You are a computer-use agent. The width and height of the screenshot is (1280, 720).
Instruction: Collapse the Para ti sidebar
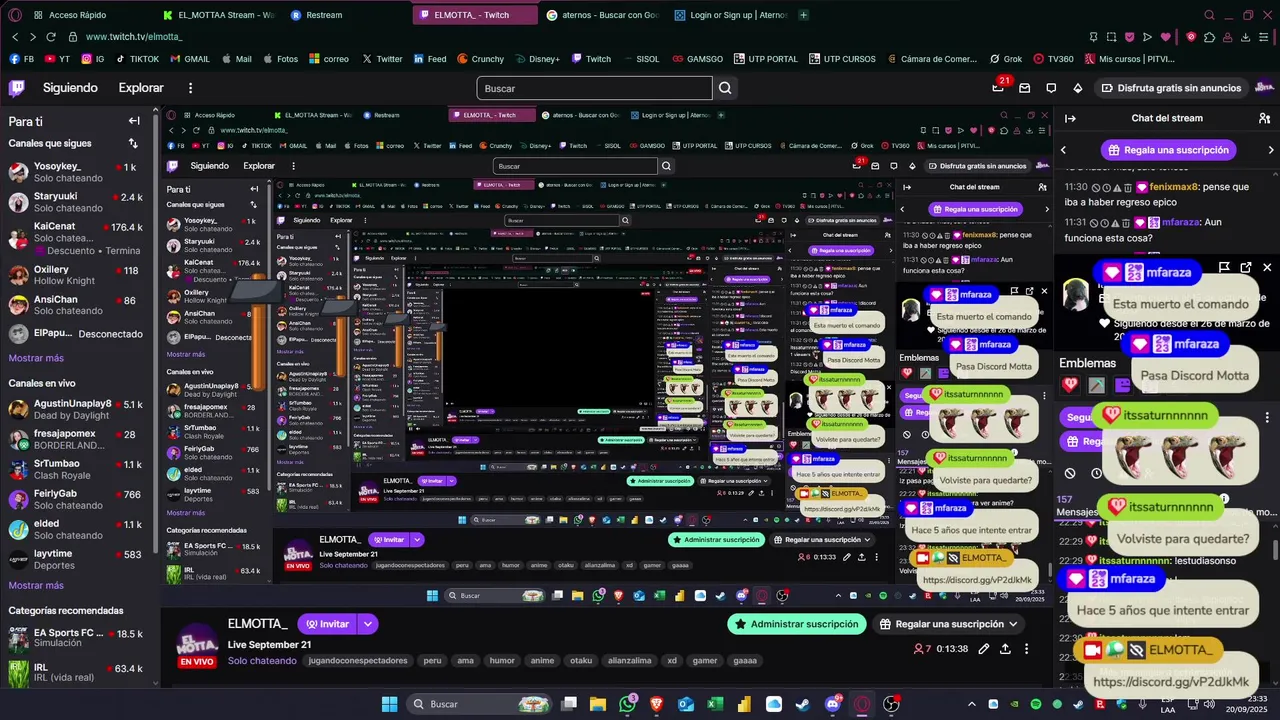(x=134, y=121)
